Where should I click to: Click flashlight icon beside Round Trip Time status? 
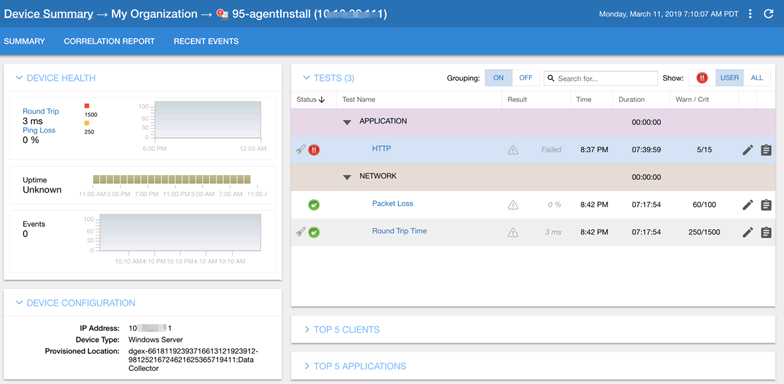tap(300, 232)
